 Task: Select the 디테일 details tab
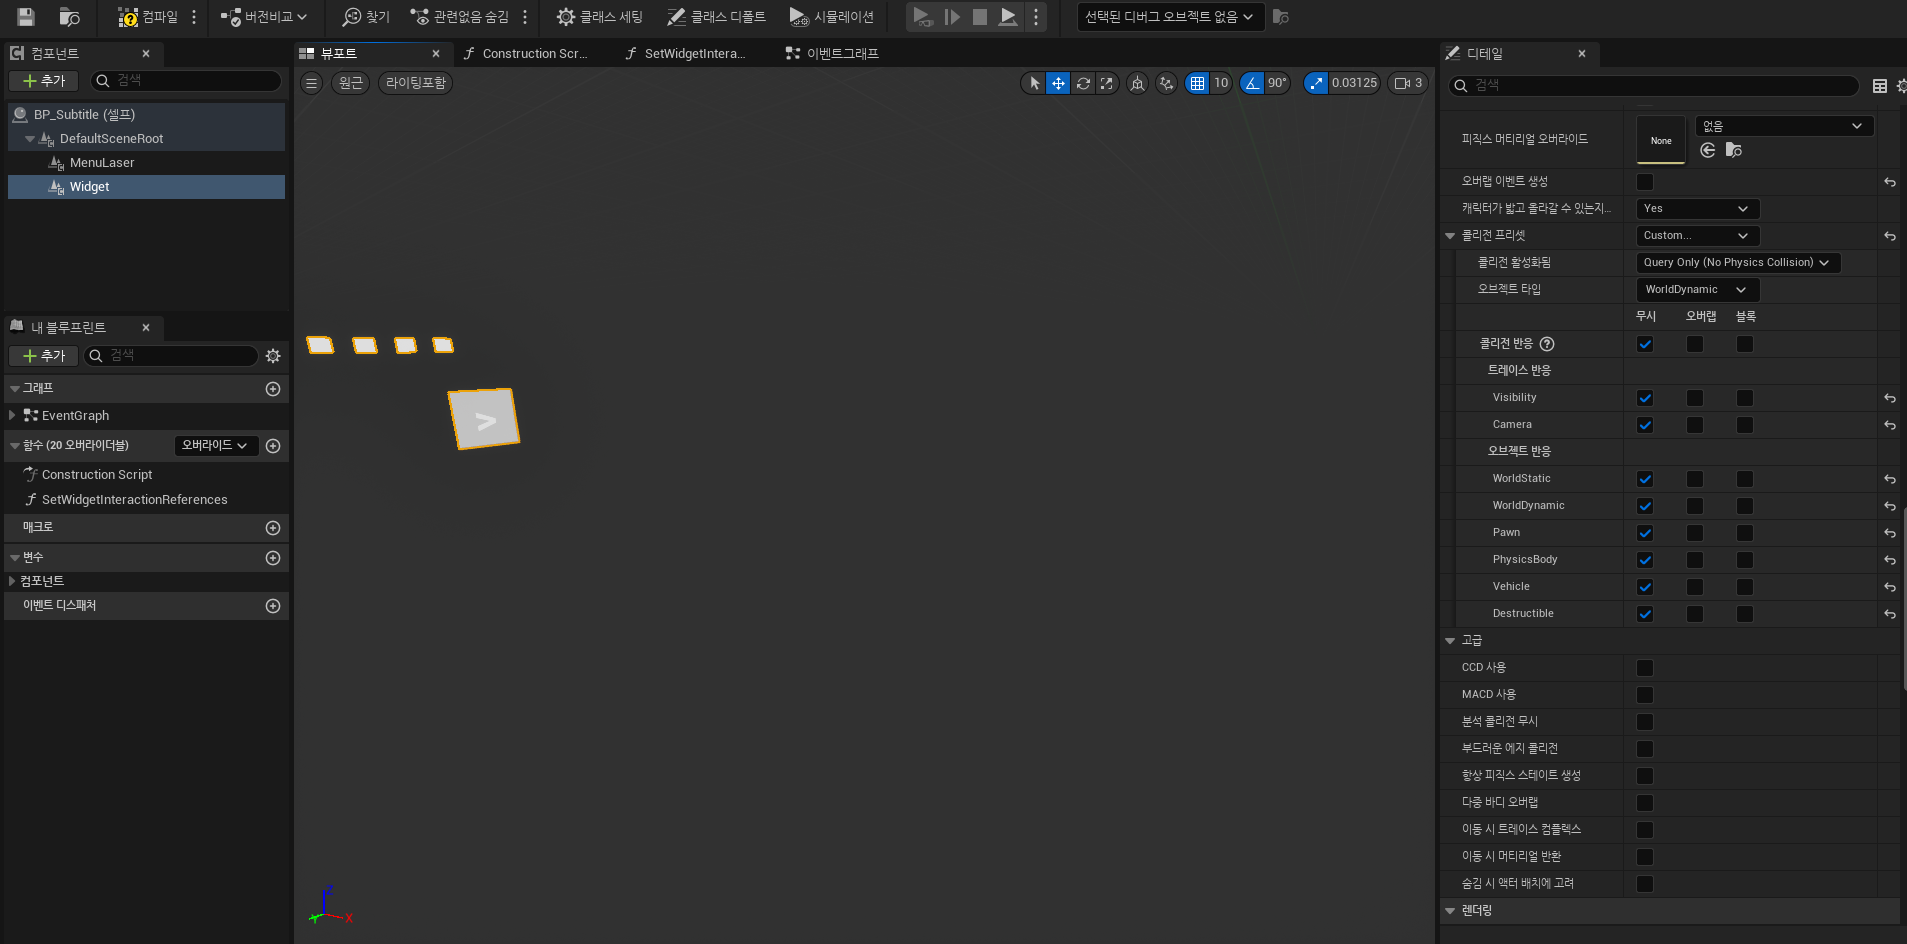[1484, 53]
